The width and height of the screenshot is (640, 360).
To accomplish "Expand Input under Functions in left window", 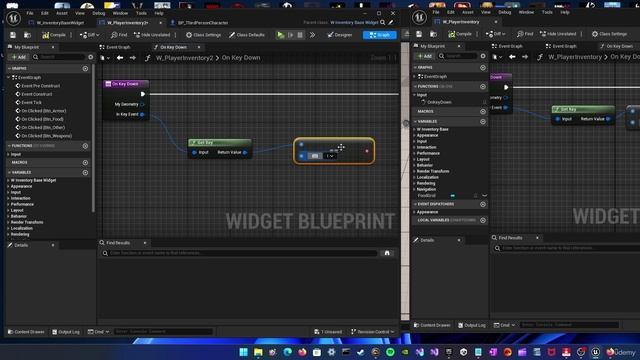I will pos(9,154).
